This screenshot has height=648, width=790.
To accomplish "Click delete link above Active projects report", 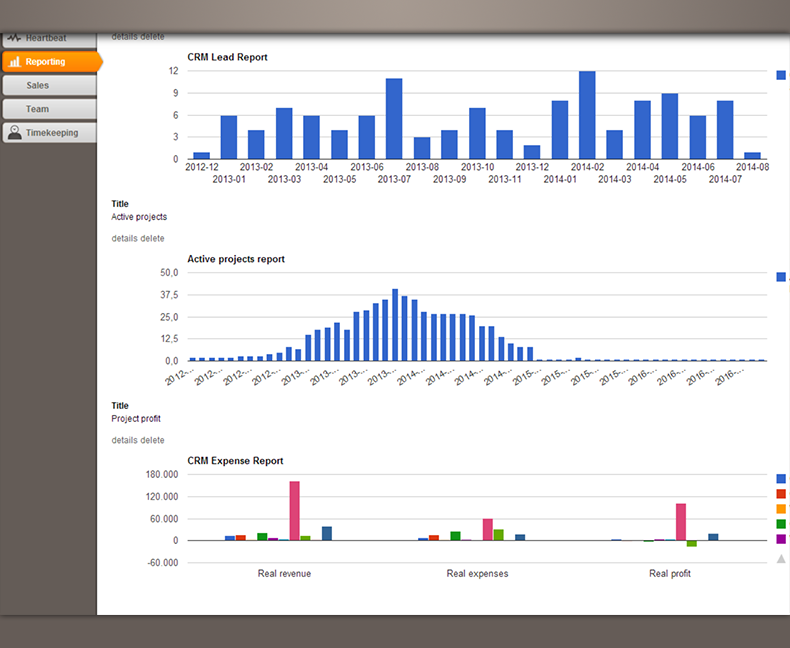I will [152, 238].
